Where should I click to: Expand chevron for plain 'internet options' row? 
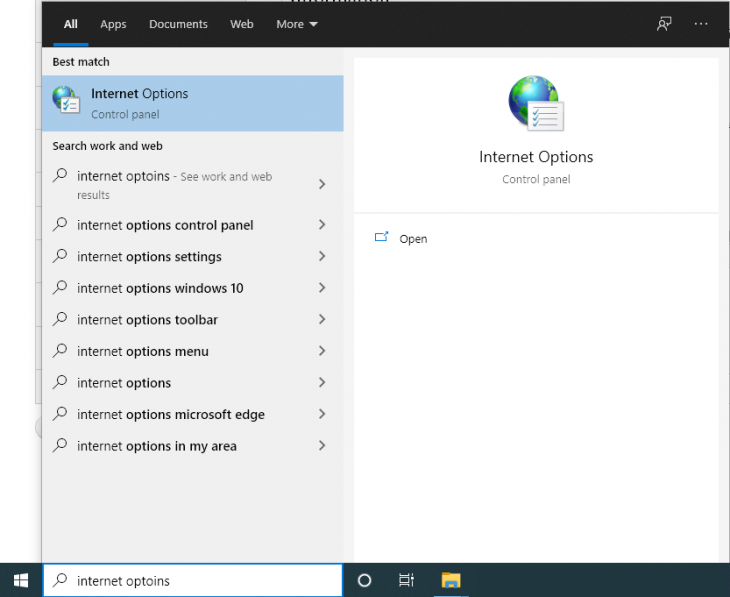click(x=322, y=383)
